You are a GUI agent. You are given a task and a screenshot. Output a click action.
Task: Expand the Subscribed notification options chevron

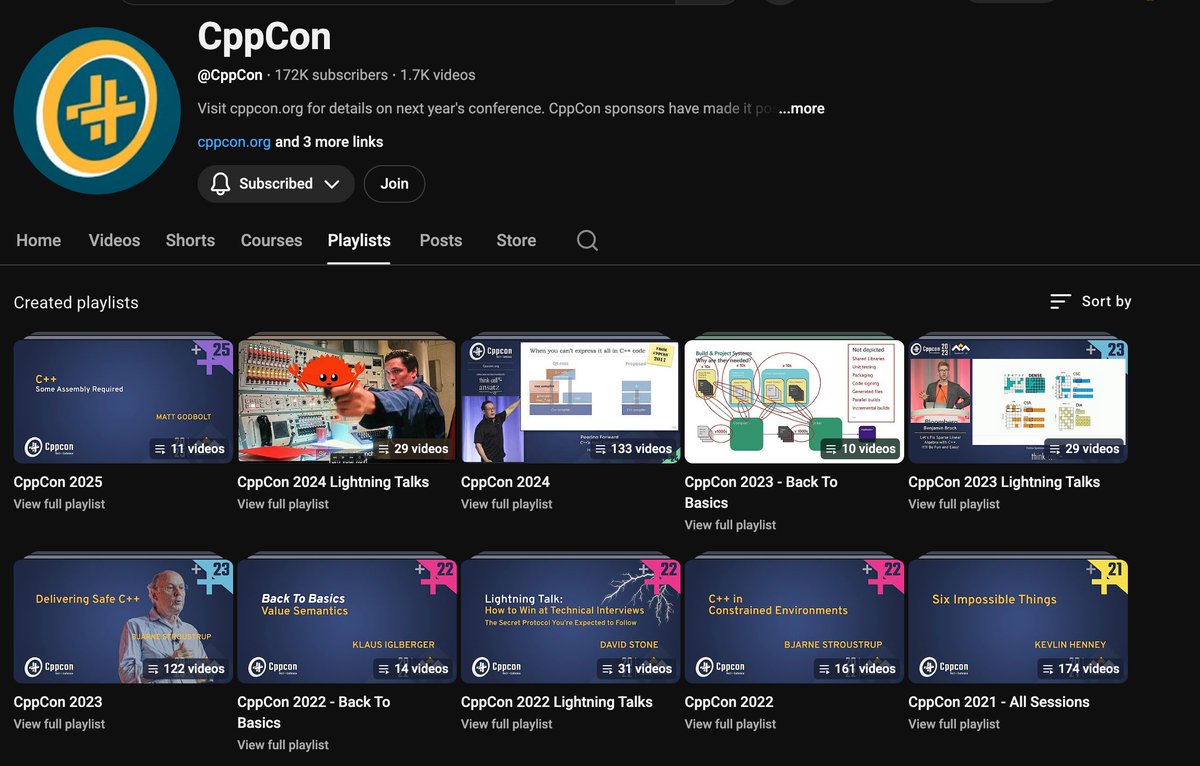click(333, 184)
